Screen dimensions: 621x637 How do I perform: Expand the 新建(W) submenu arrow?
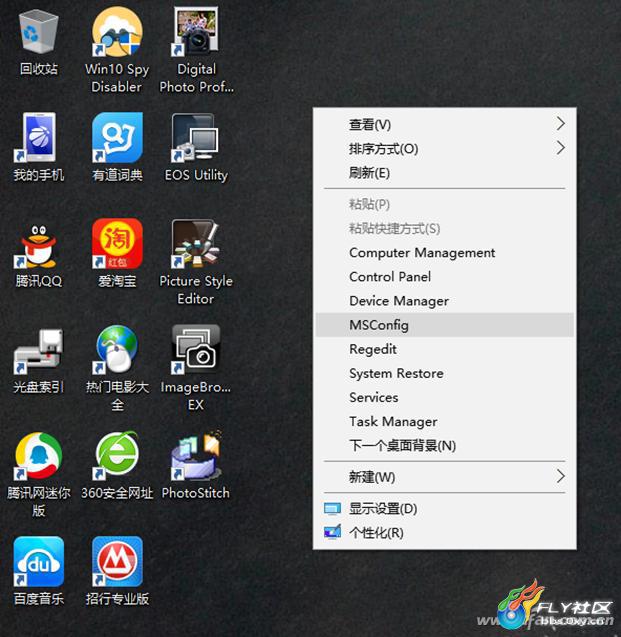tap(560, 476)
